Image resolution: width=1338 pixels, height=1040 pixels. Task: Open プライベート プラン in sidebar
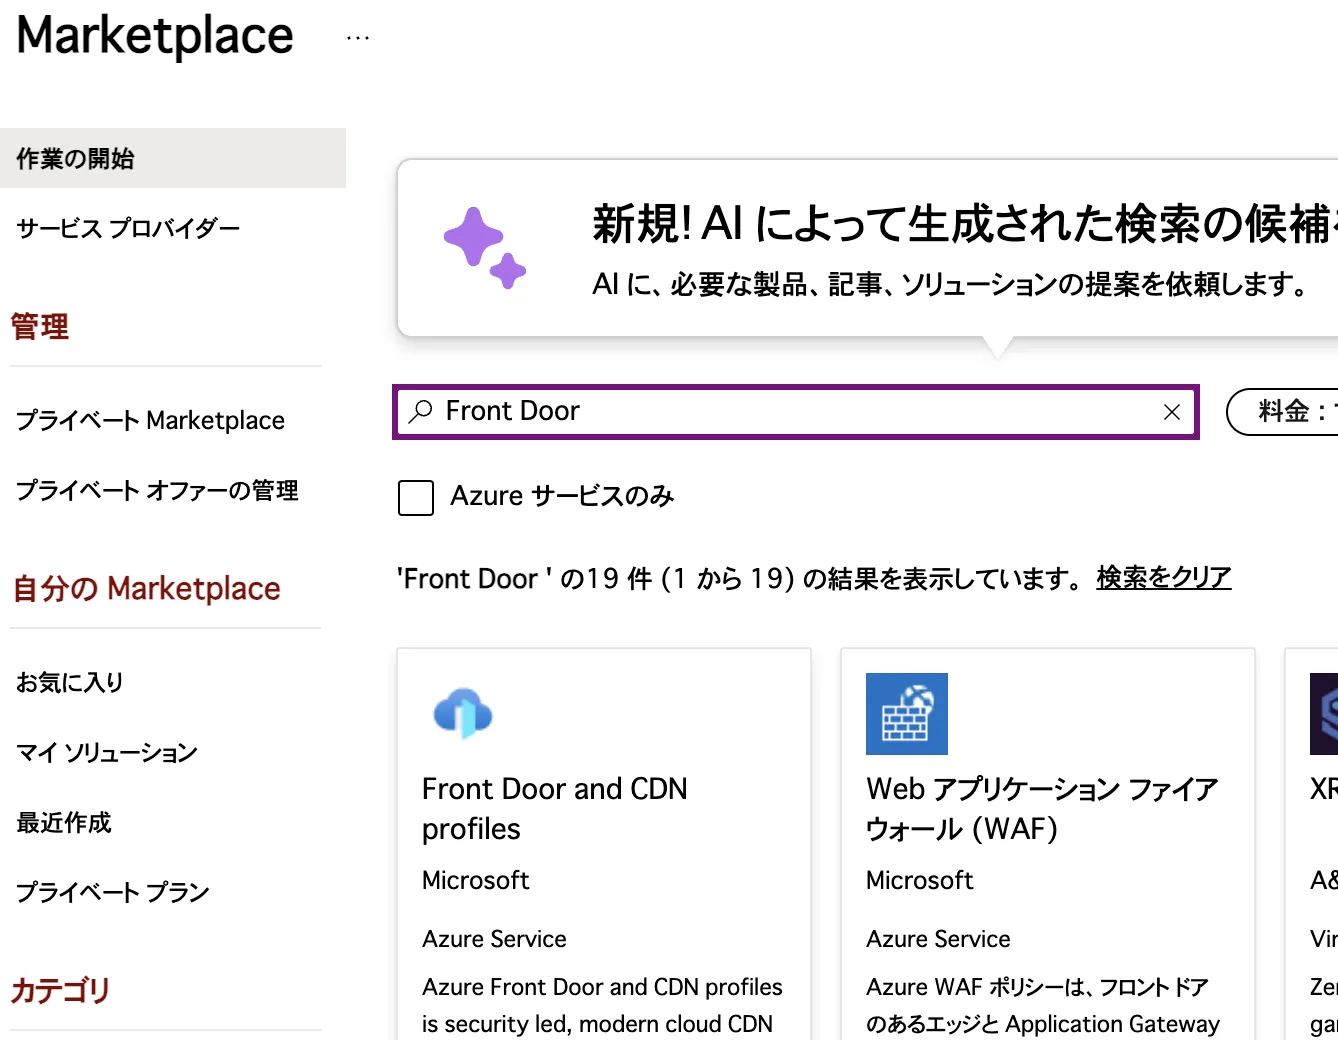click(113, 892)
